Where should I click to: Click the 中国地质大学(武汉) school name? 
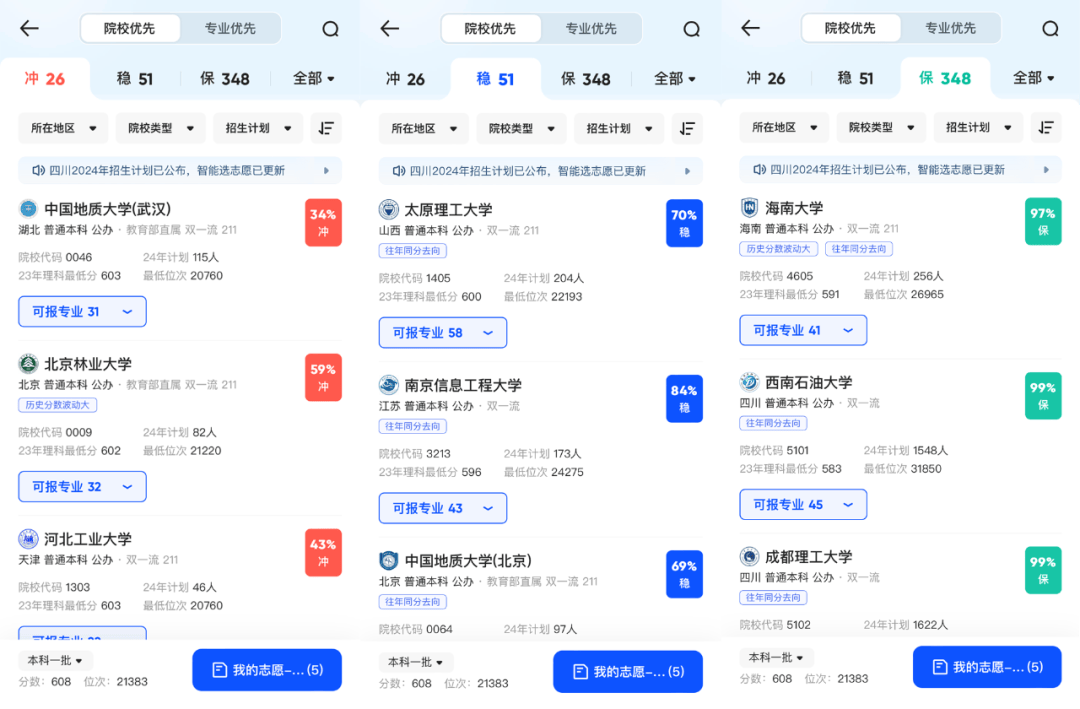click(107, 209)
